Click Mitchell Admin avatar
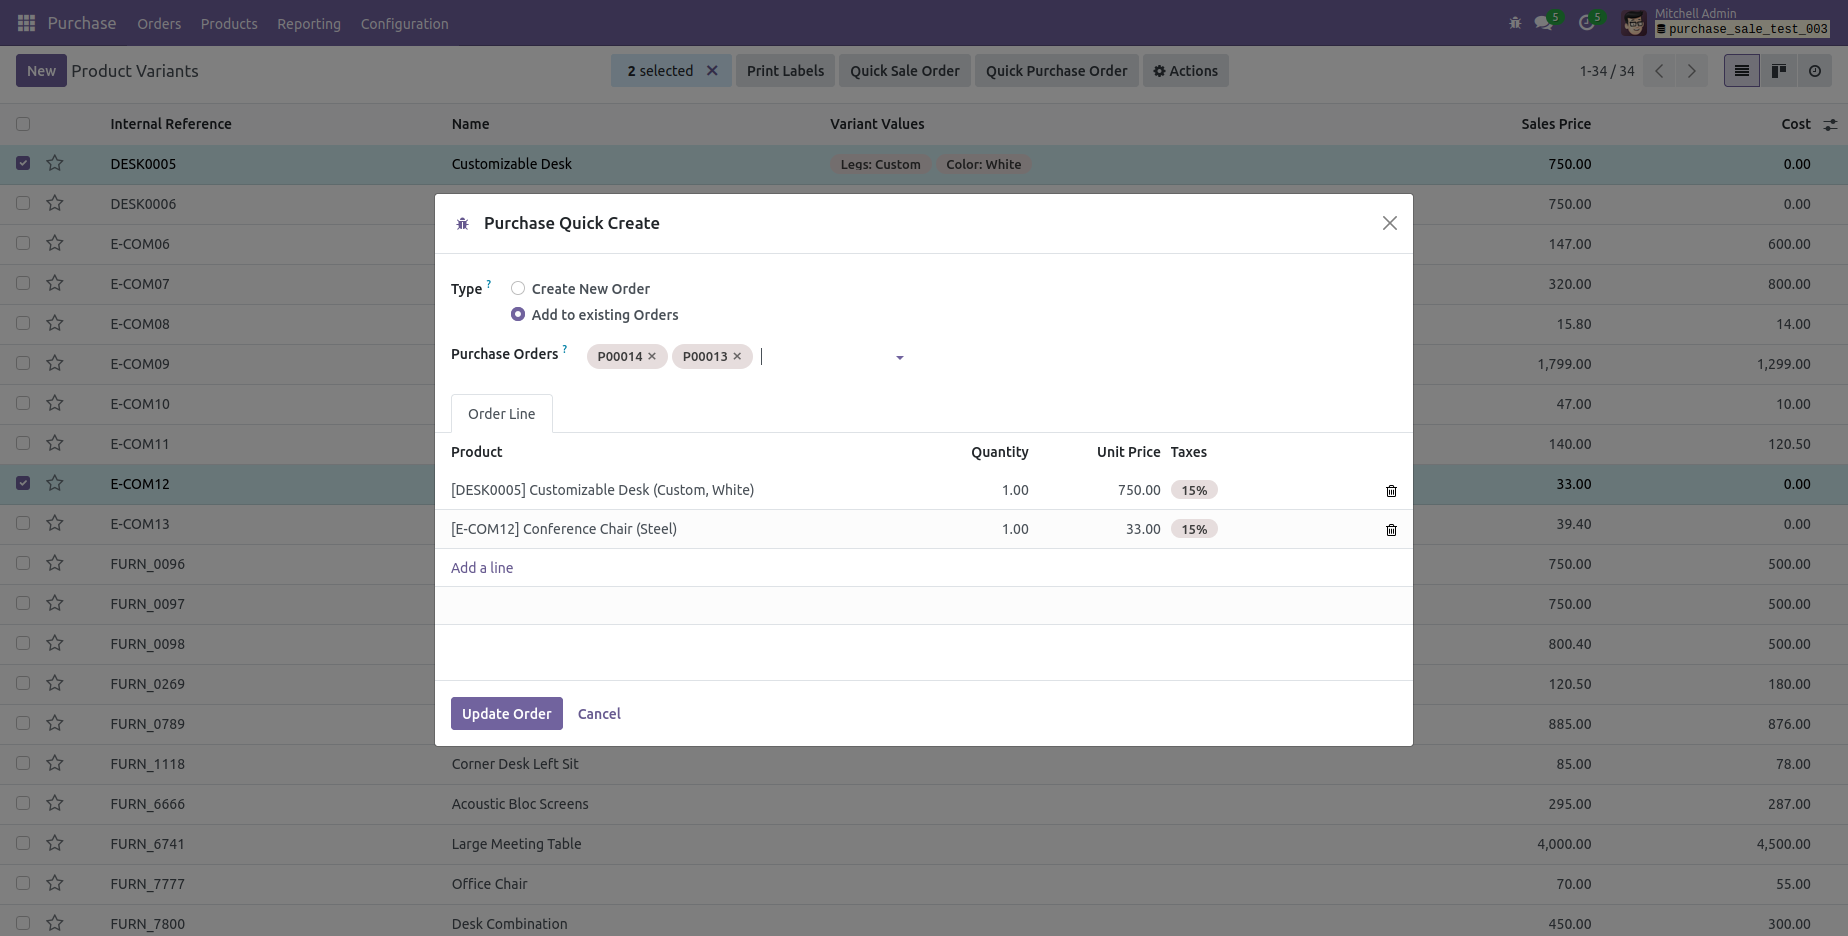 [x=1634, y=23]
